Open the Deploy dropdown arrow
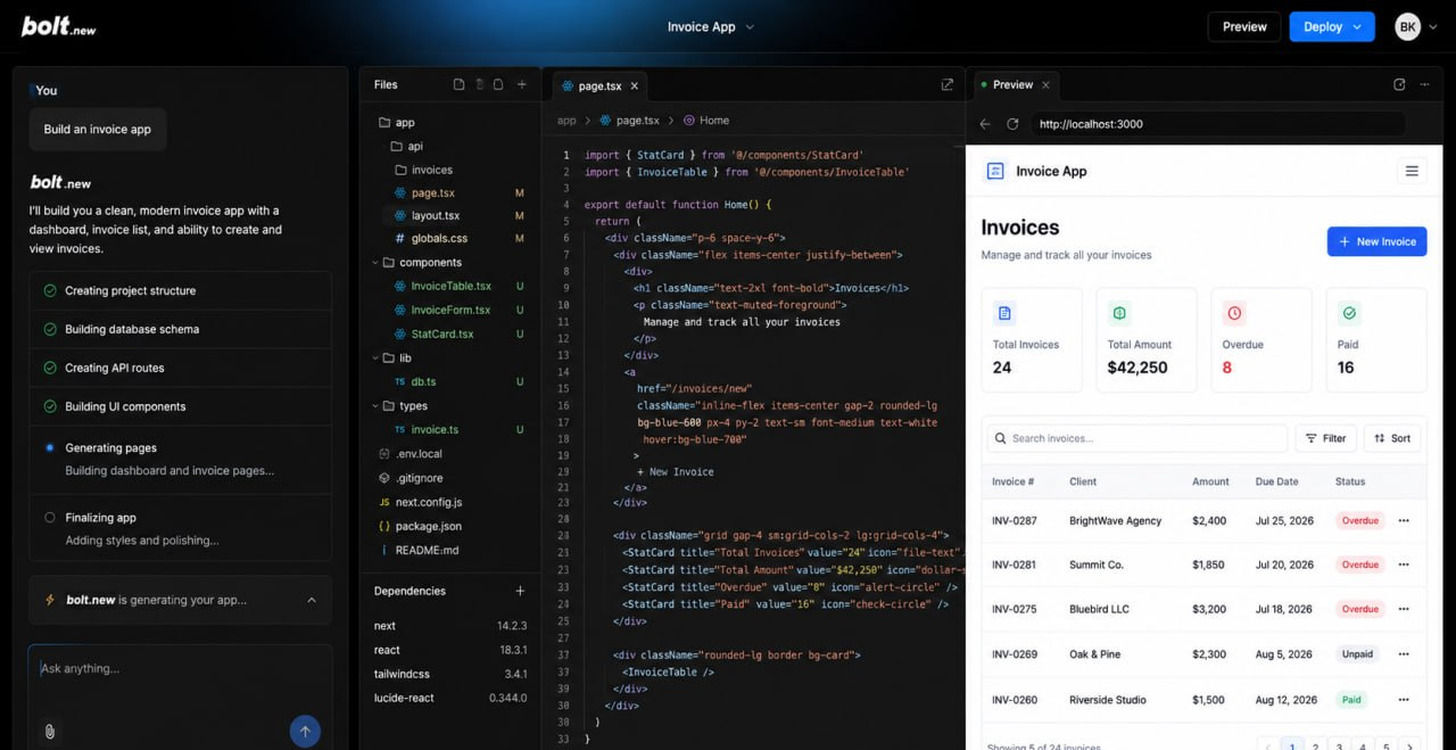Image resolution: width=1456 pixels, height=750 pixels. pos(1358,27)
